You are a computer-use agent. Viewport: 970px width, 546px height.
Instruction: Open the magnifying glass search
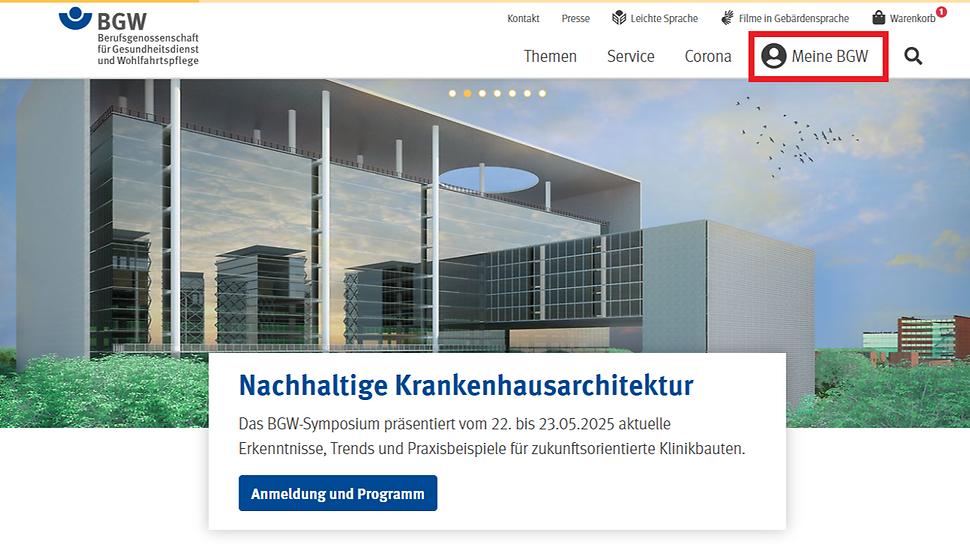[x=913, y=56]
